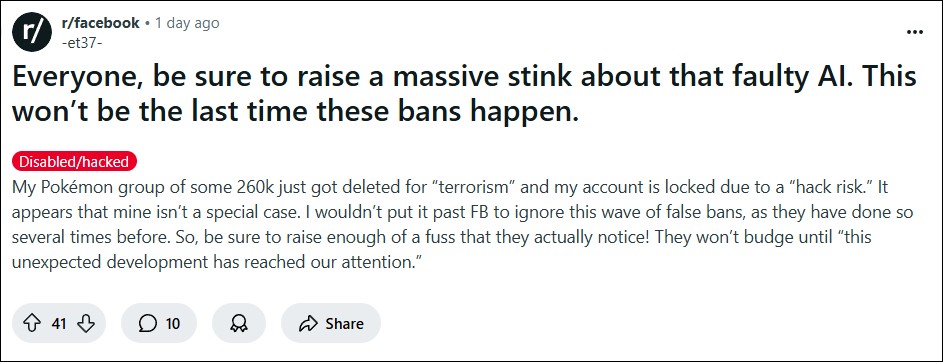Click the share arrow icon
The height and width of the screenshot is (362, 943).
pyautogui.click(x=307, y=324)
